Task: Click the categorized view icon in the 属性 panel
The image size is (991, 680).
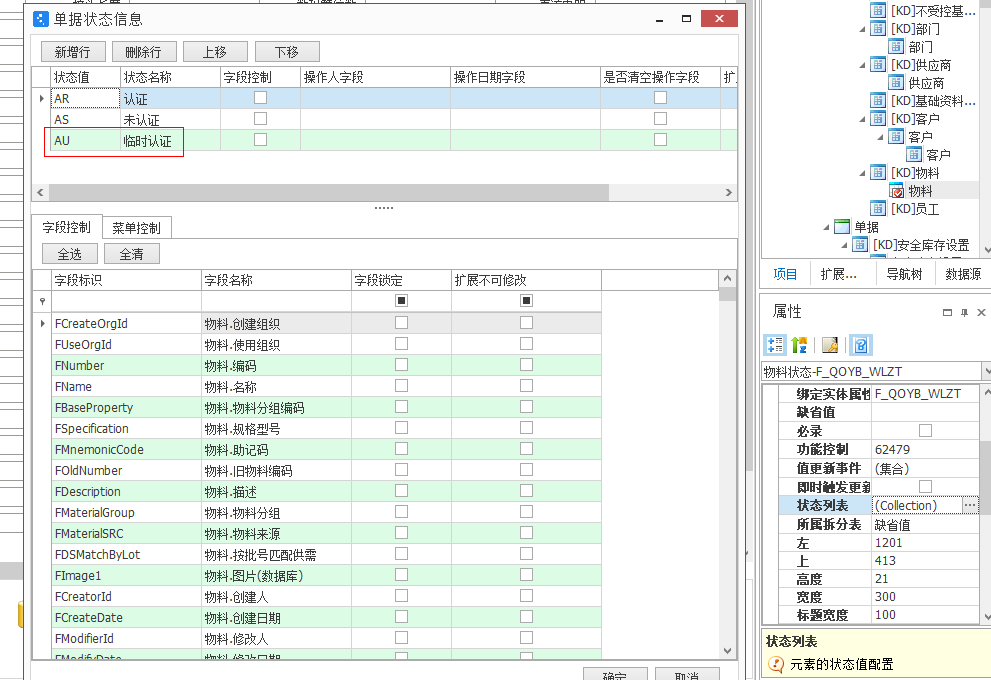Action: click(x=775, y=345)
